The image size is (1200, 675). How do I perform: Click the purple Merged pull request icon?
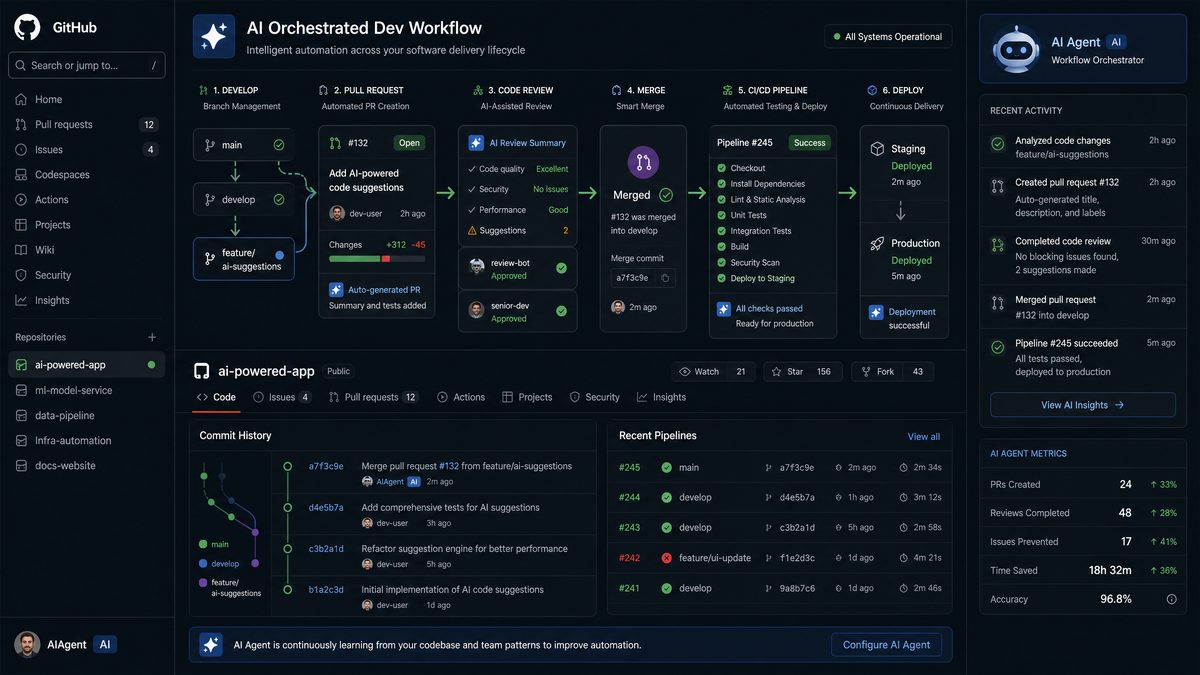pos(643,162)
